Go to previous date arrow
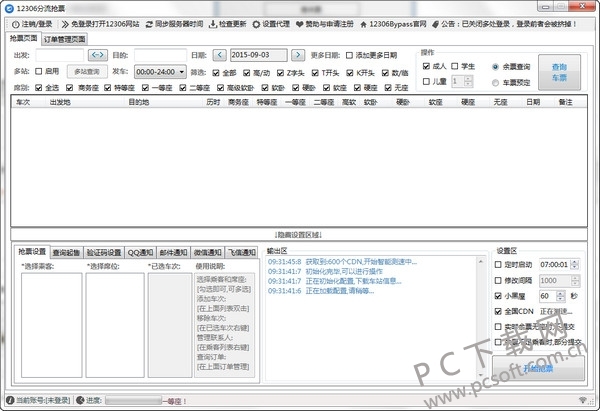This screenshot has width=600, height=411. (x=219, y=55)
